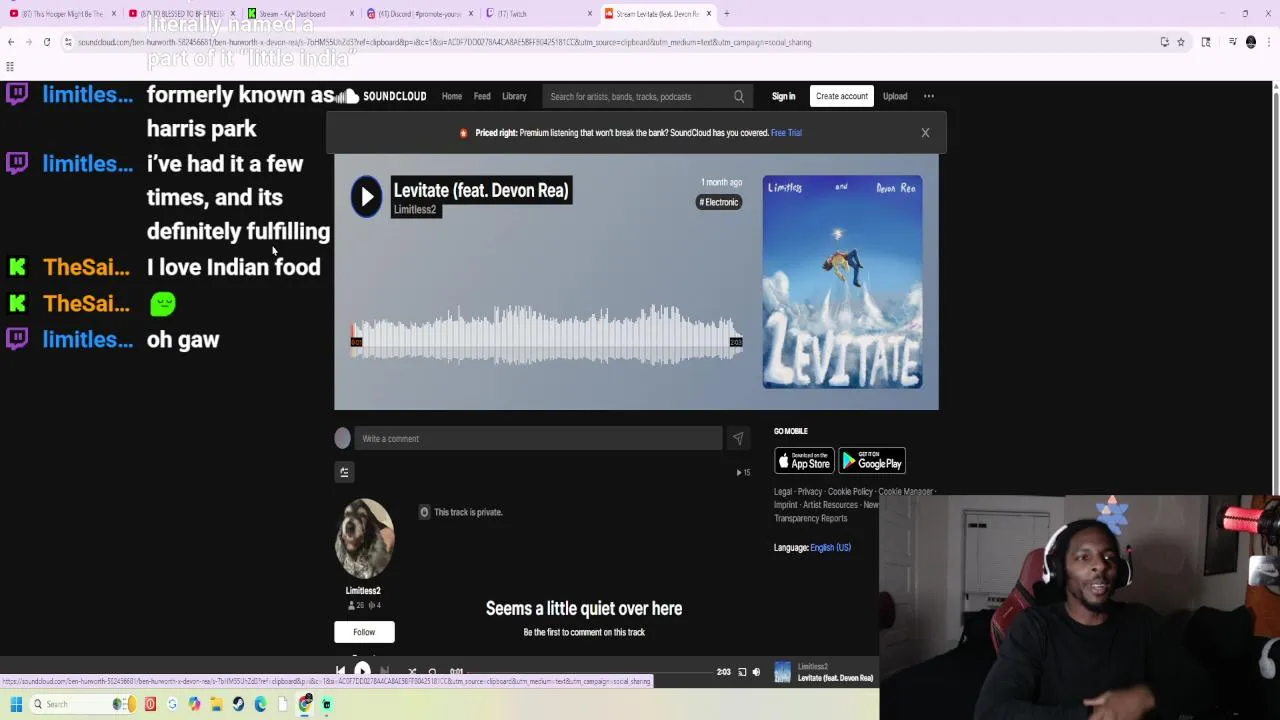Seek along the bottom player progress bar

click(590, 672)
